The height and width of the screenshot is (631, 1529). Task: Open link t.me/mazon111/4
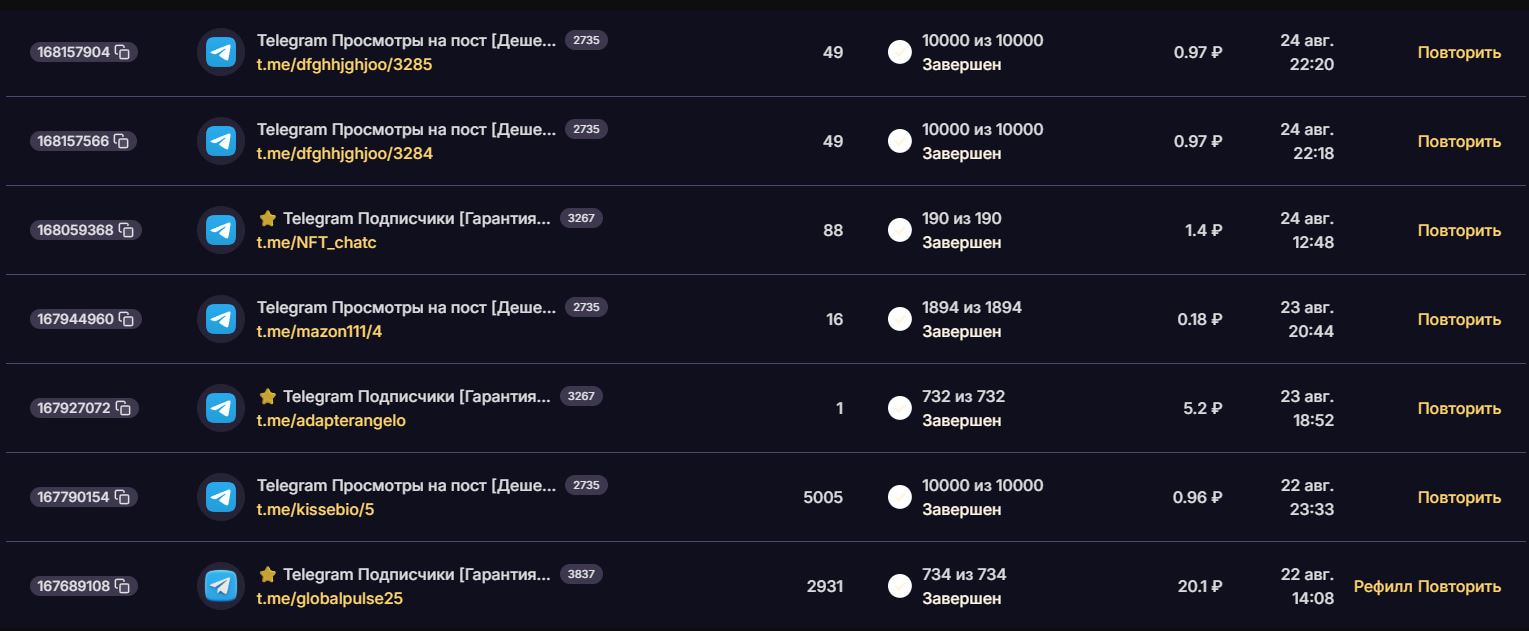[x=319, y=331]
